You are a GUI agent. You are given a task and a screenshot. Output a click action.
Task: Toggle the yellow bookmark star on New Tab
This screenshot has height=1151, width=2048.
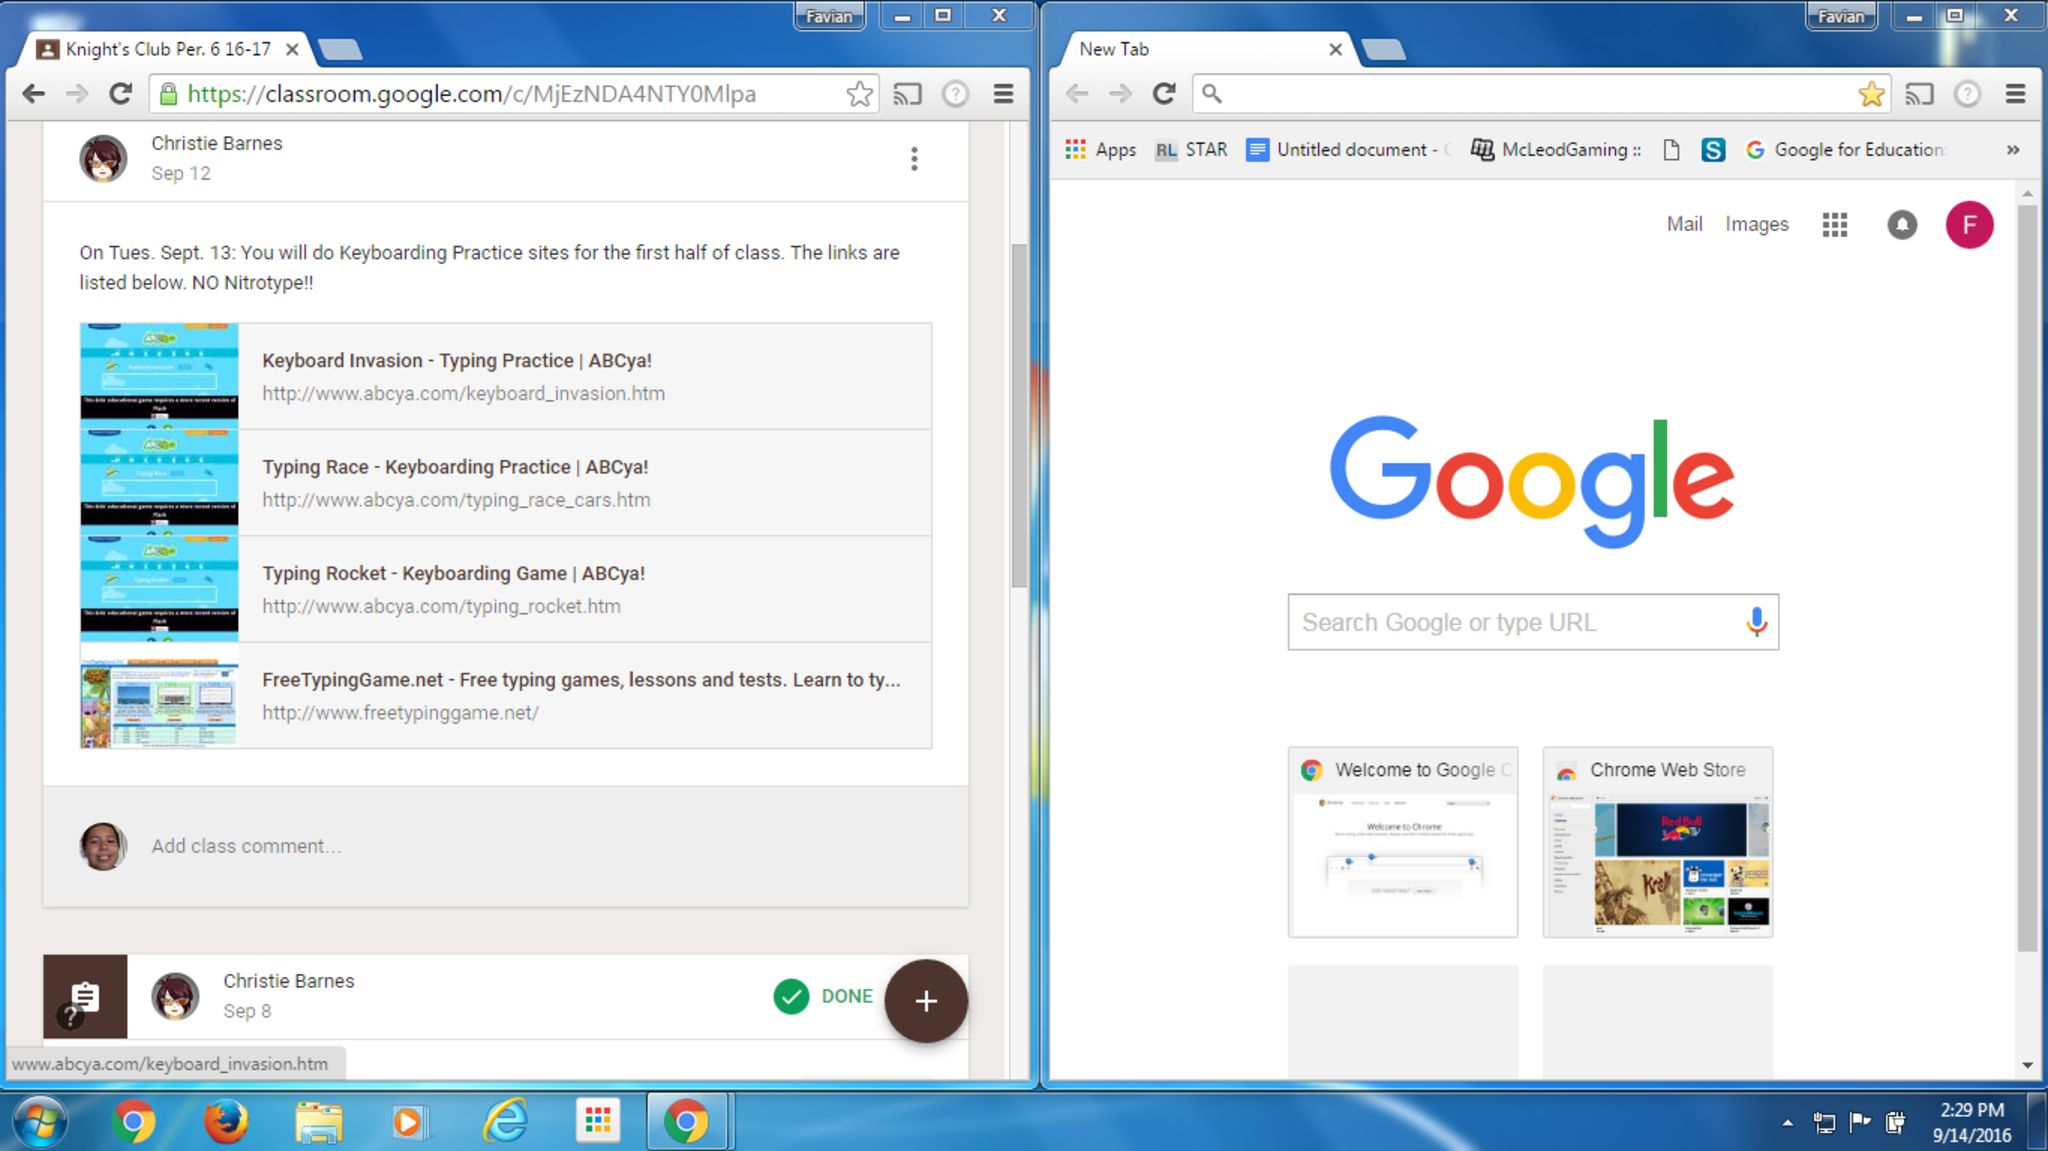click(1871, 94)
